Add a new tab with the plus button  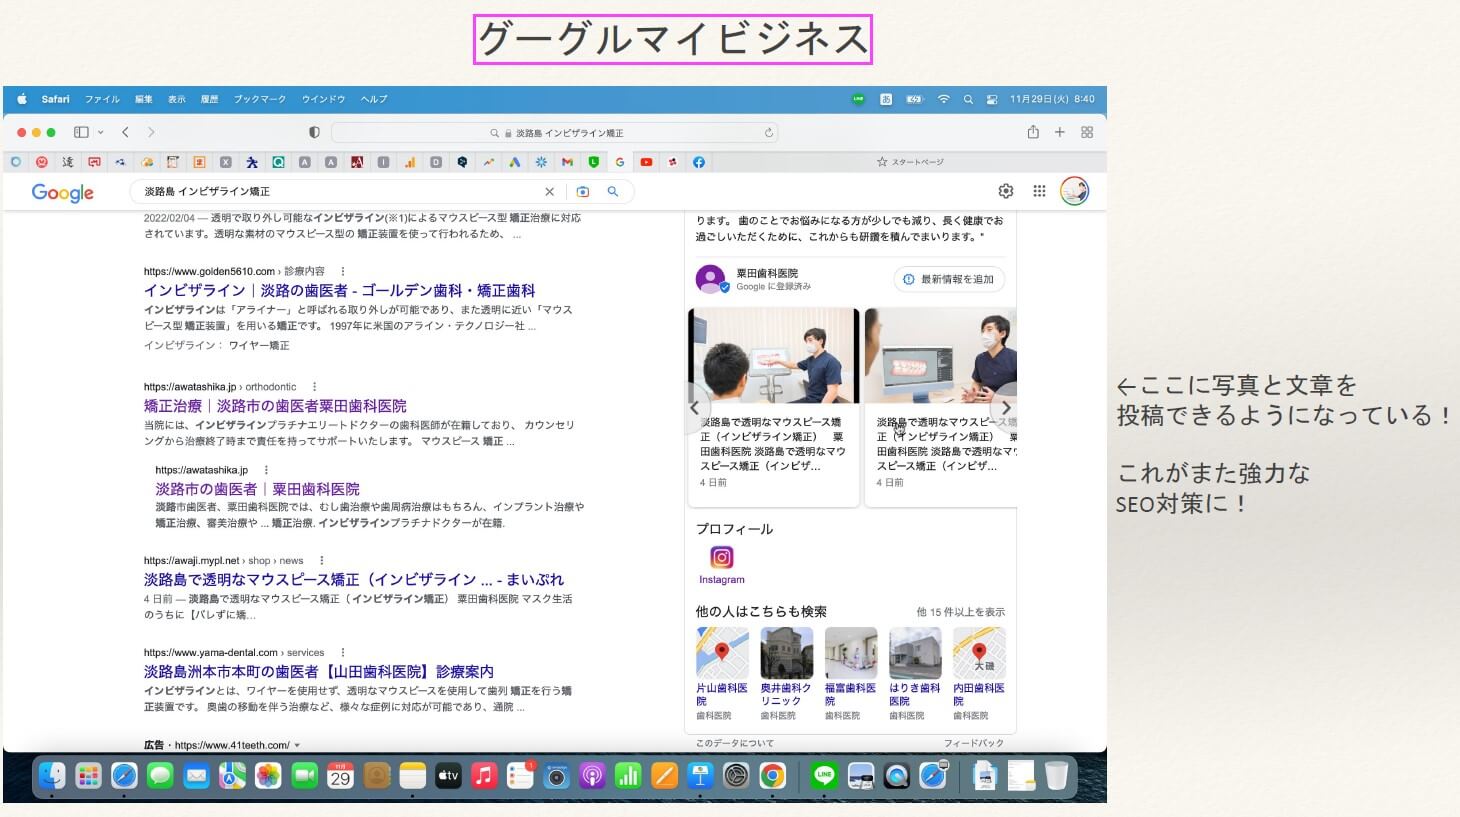click(1060, 132)
